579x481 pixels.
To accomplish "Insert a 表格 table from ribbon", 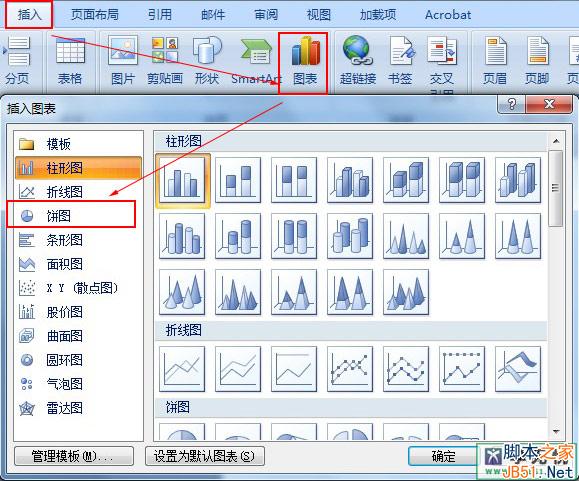I will tap(70, 61).
